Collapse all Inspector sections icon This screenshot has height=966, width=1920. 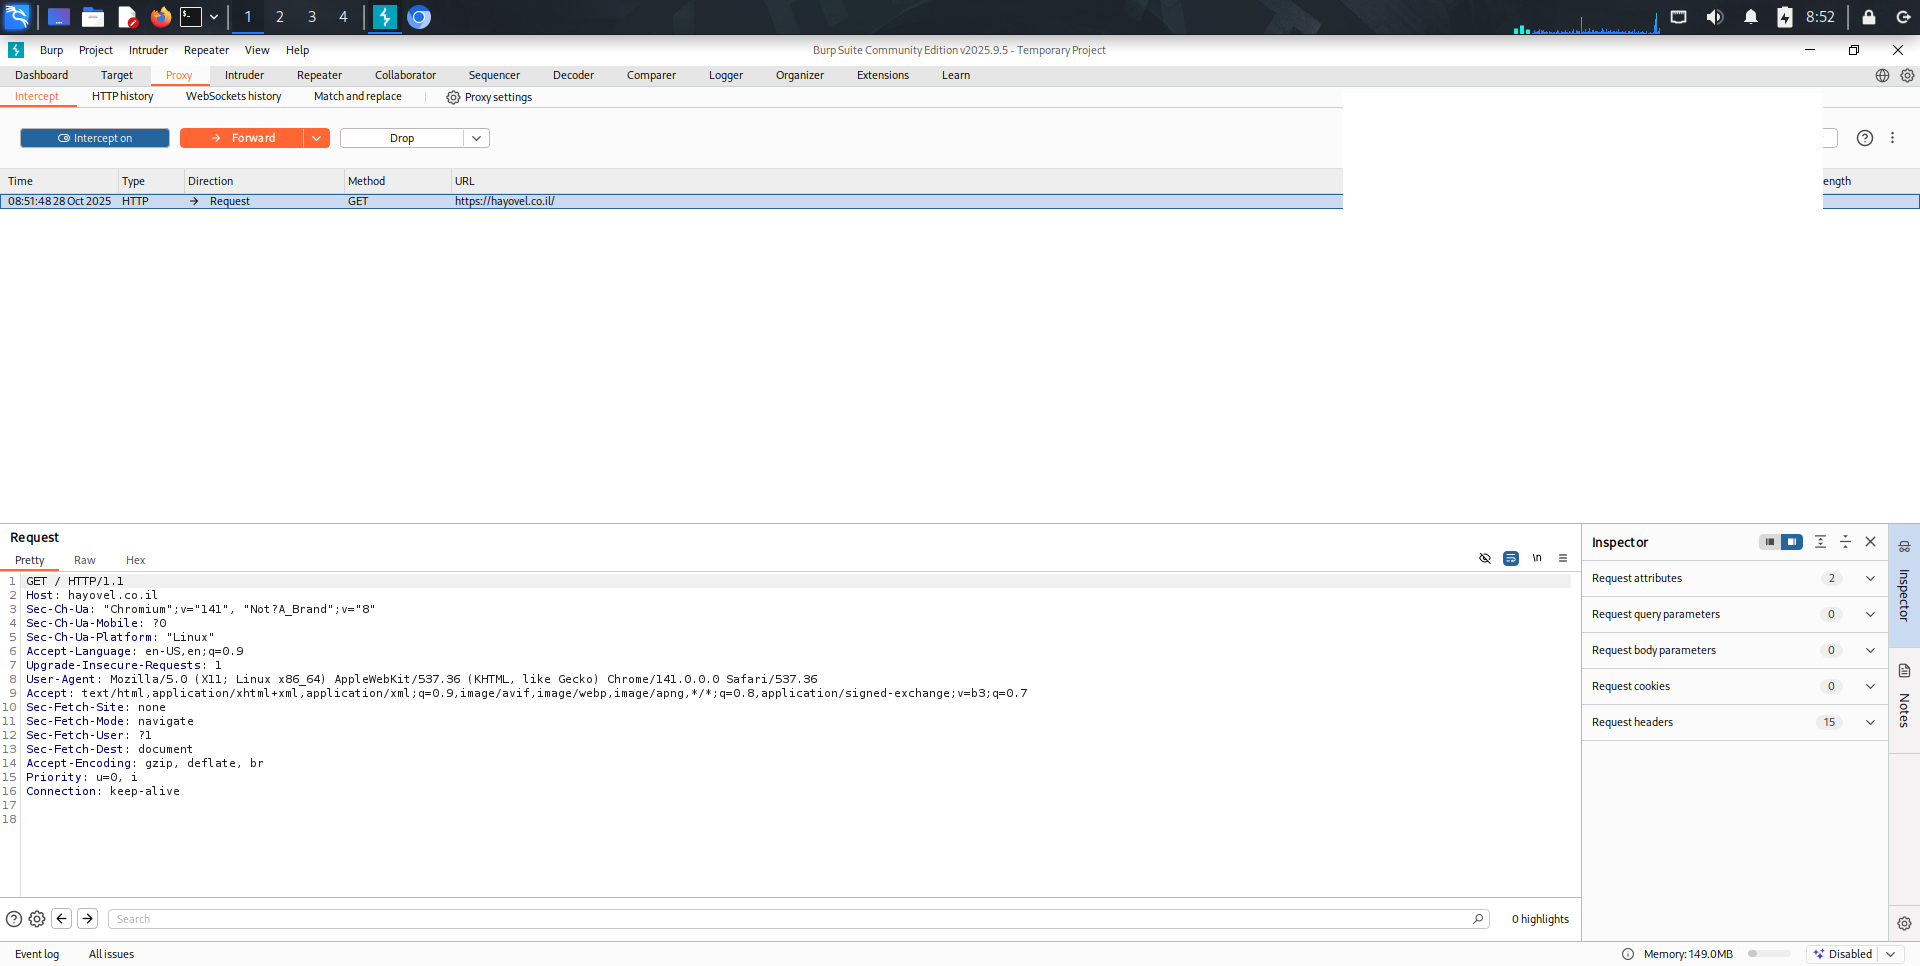click(1845, 542)
